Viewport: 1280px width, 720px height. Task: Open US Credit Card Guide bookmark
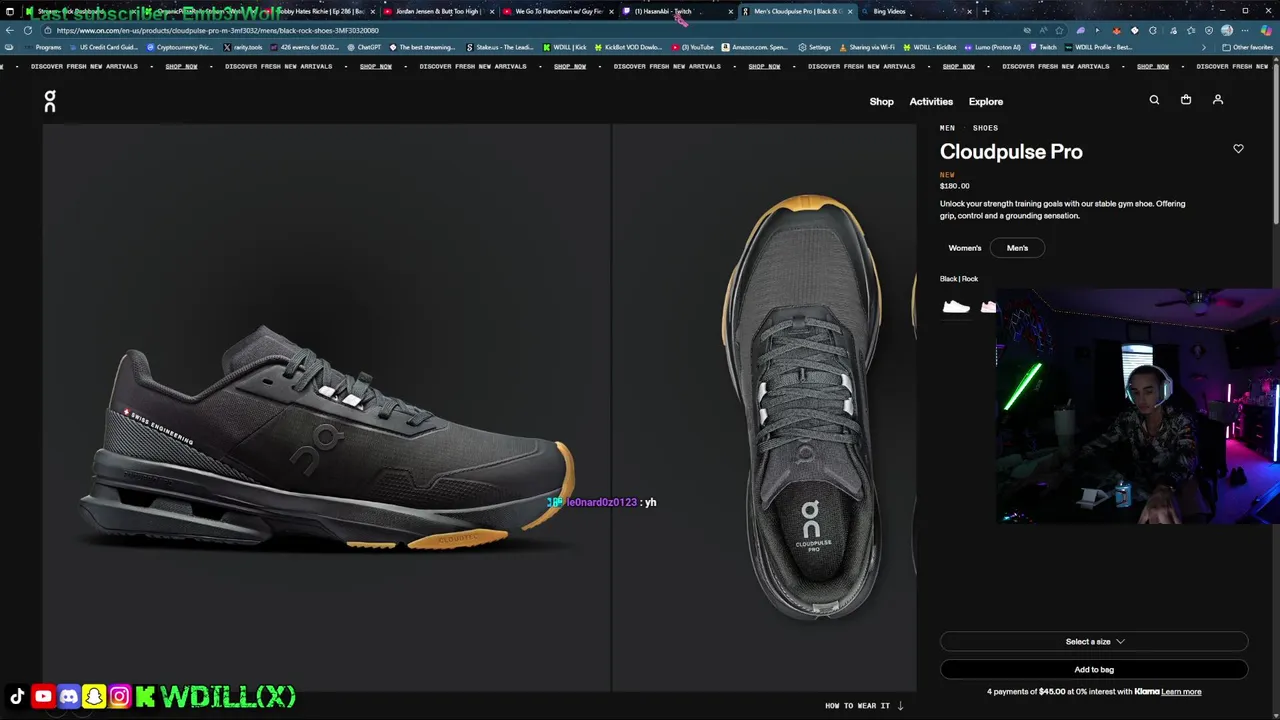104,47
